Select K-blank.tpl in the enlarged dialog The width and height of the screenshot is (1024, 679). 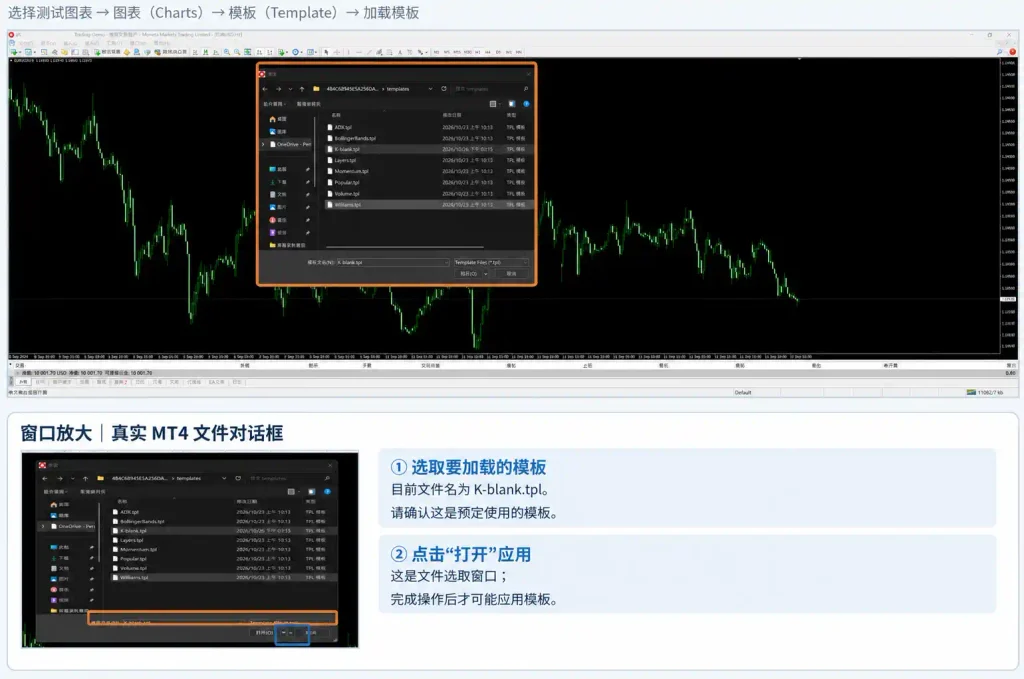(x=224, y=531)
